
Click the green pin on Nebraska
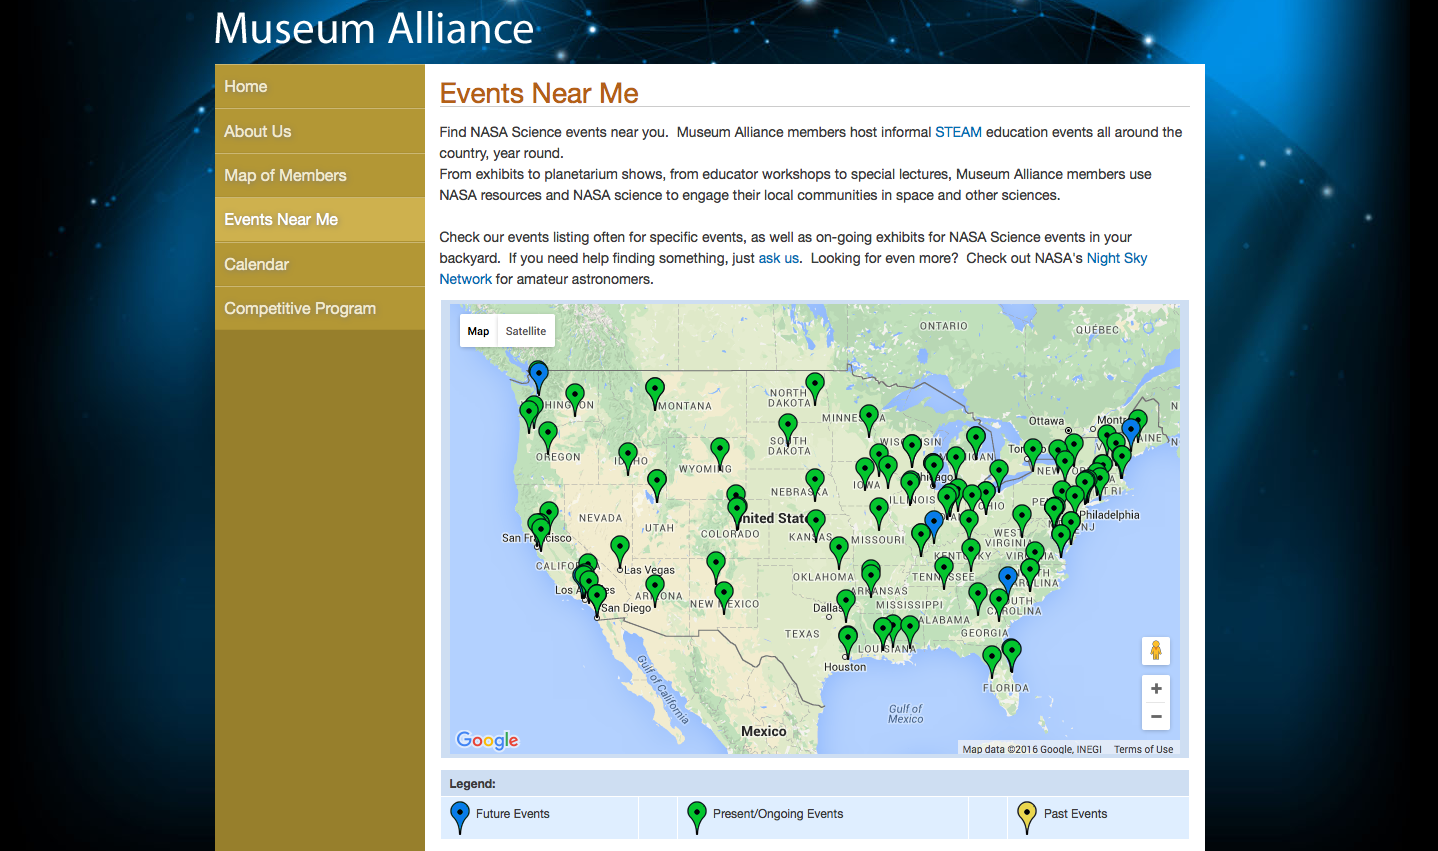815,485
